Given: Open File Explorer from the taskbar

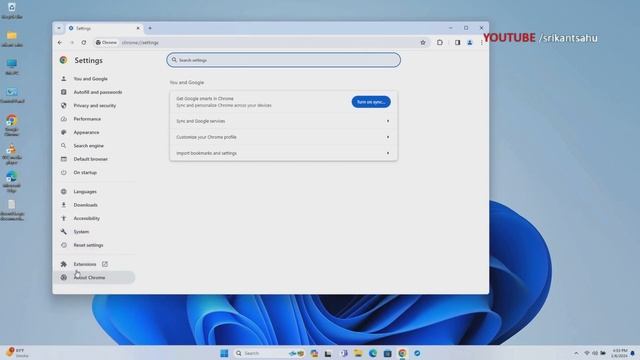Looking at the screenshot, I should 358,353.
